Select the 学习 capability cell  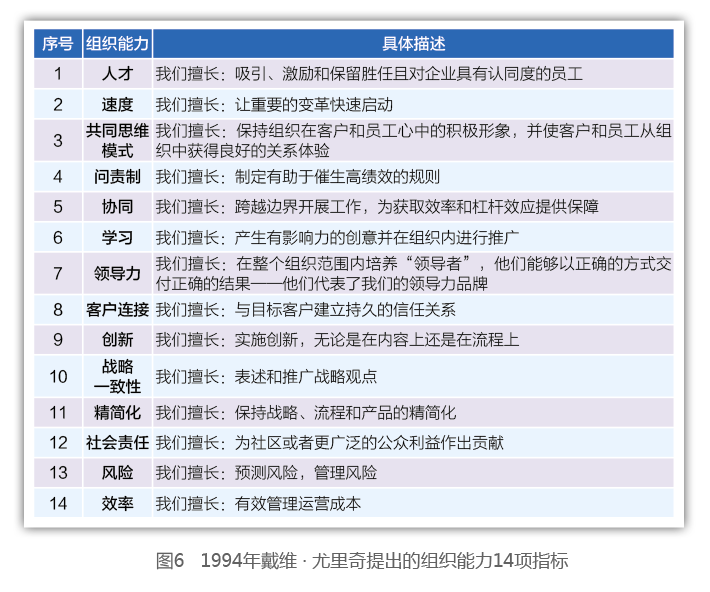[x=117, y=237]
